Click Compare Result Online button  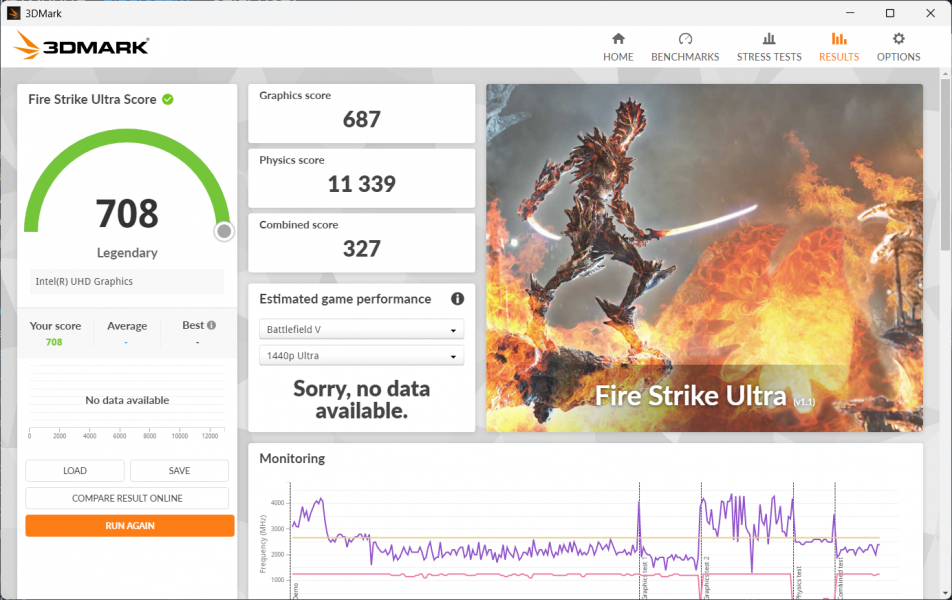(x=127, y=498)
